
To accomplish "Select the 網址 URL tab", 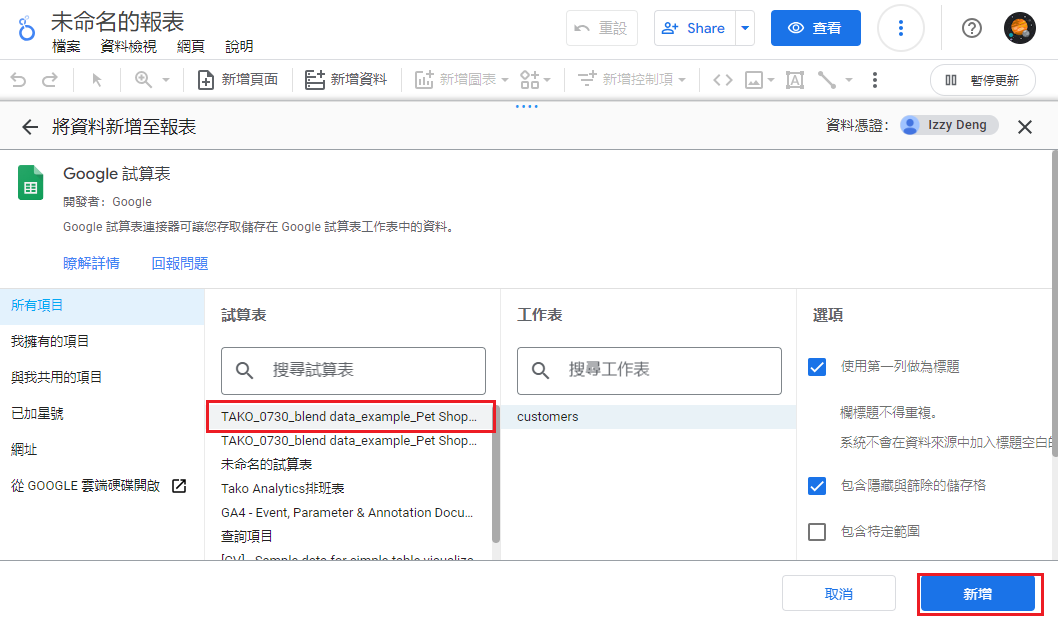I will point(102,450).
